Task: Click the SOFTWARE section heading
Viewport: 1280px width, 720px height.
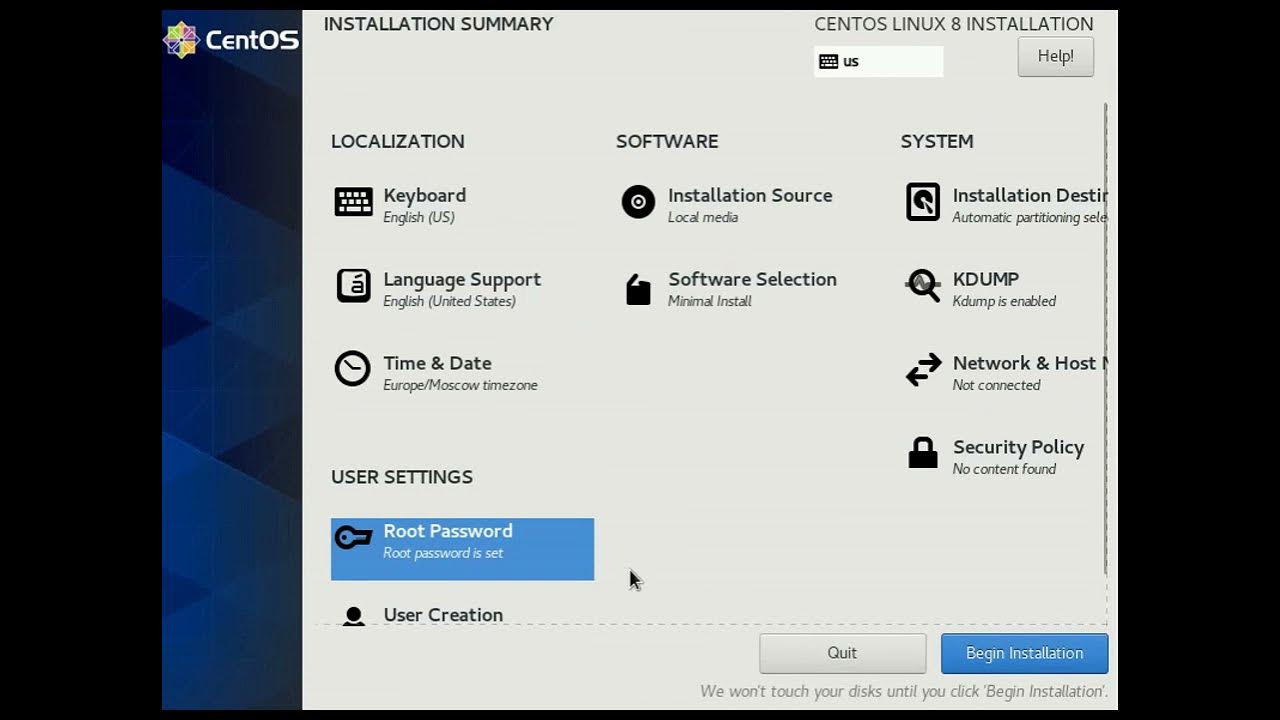Action: pyautogui.click(x=667, y=141)
